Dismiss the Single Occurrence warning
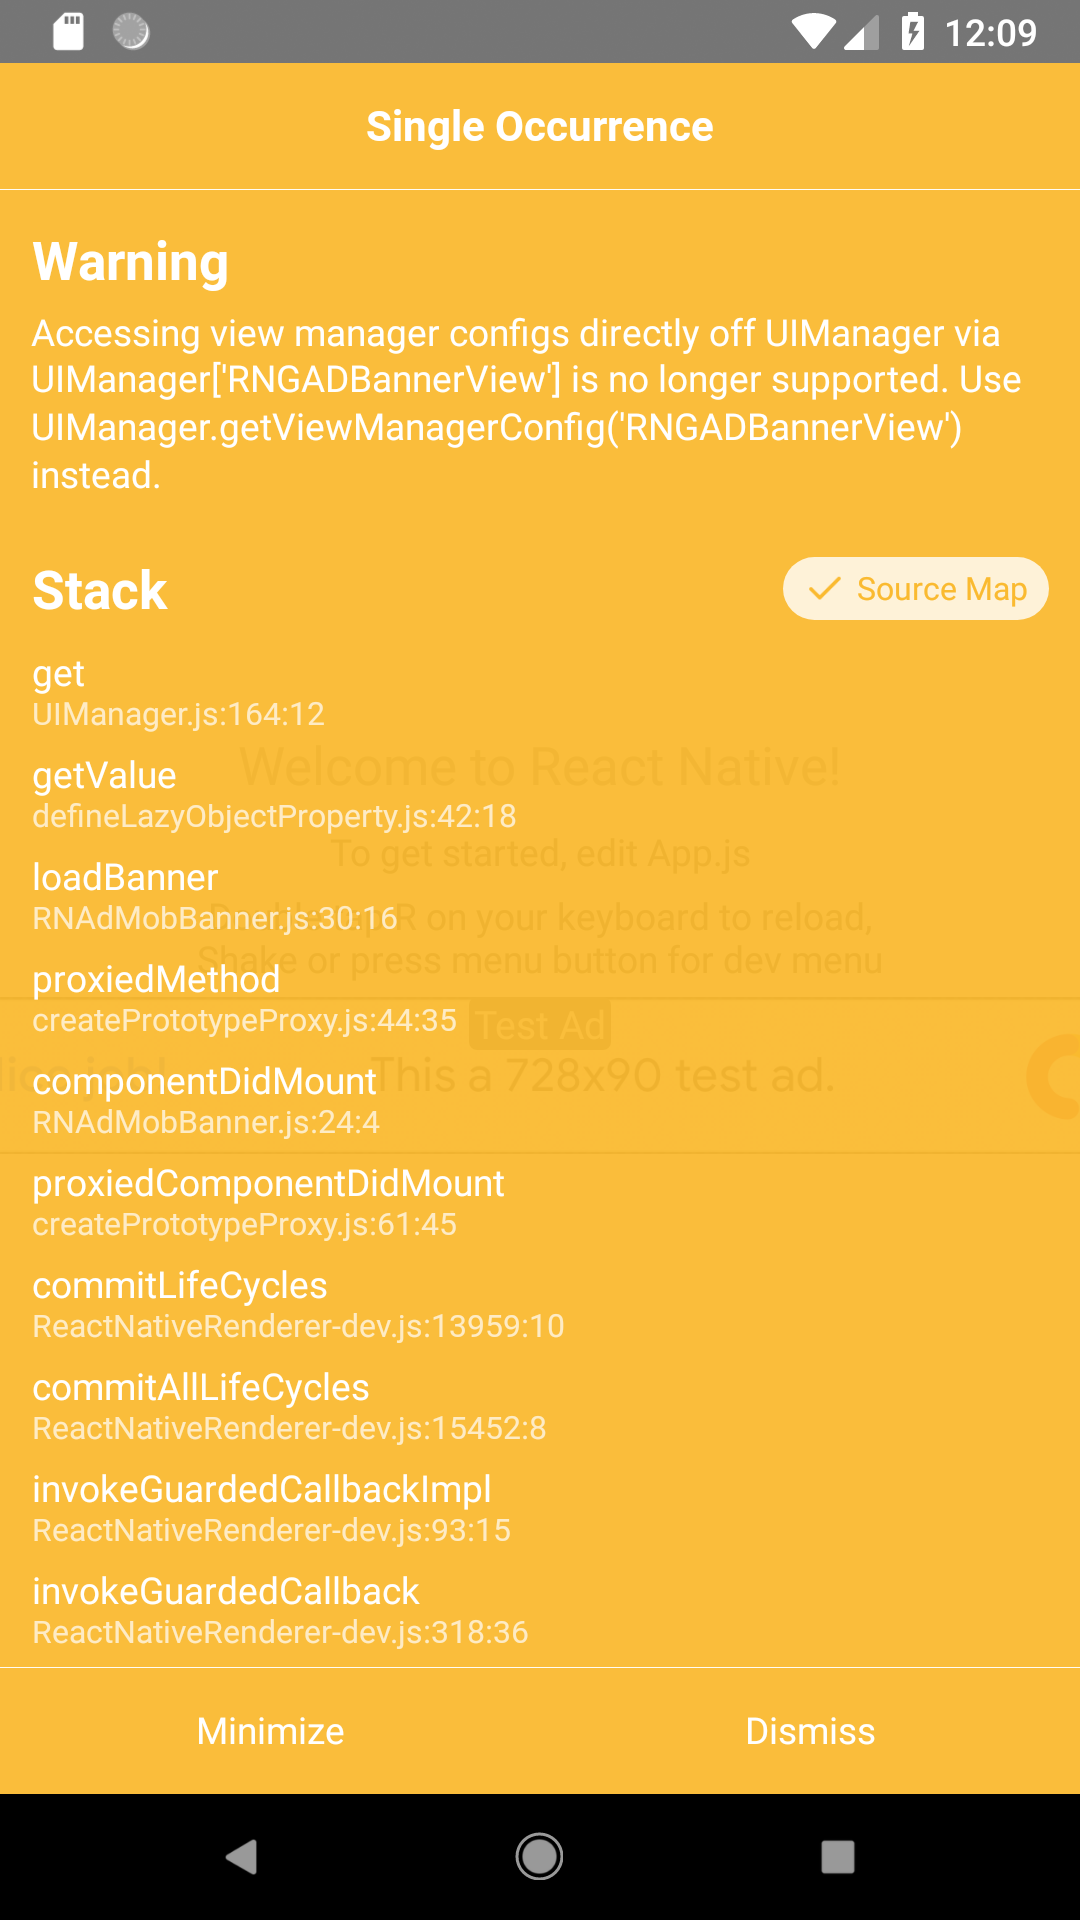This screenshot has height=1920, width=1080. point(811,1732)
